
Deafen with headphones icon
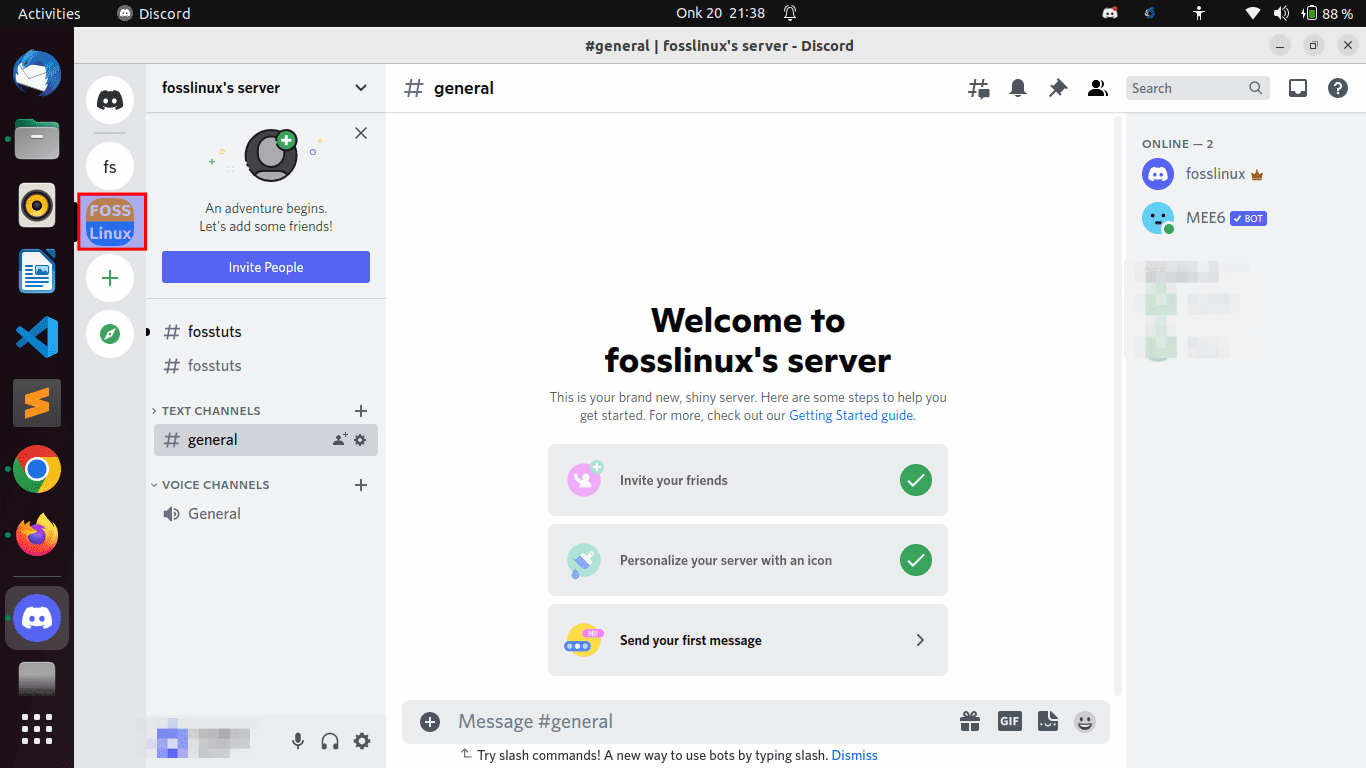click(330, 741)
